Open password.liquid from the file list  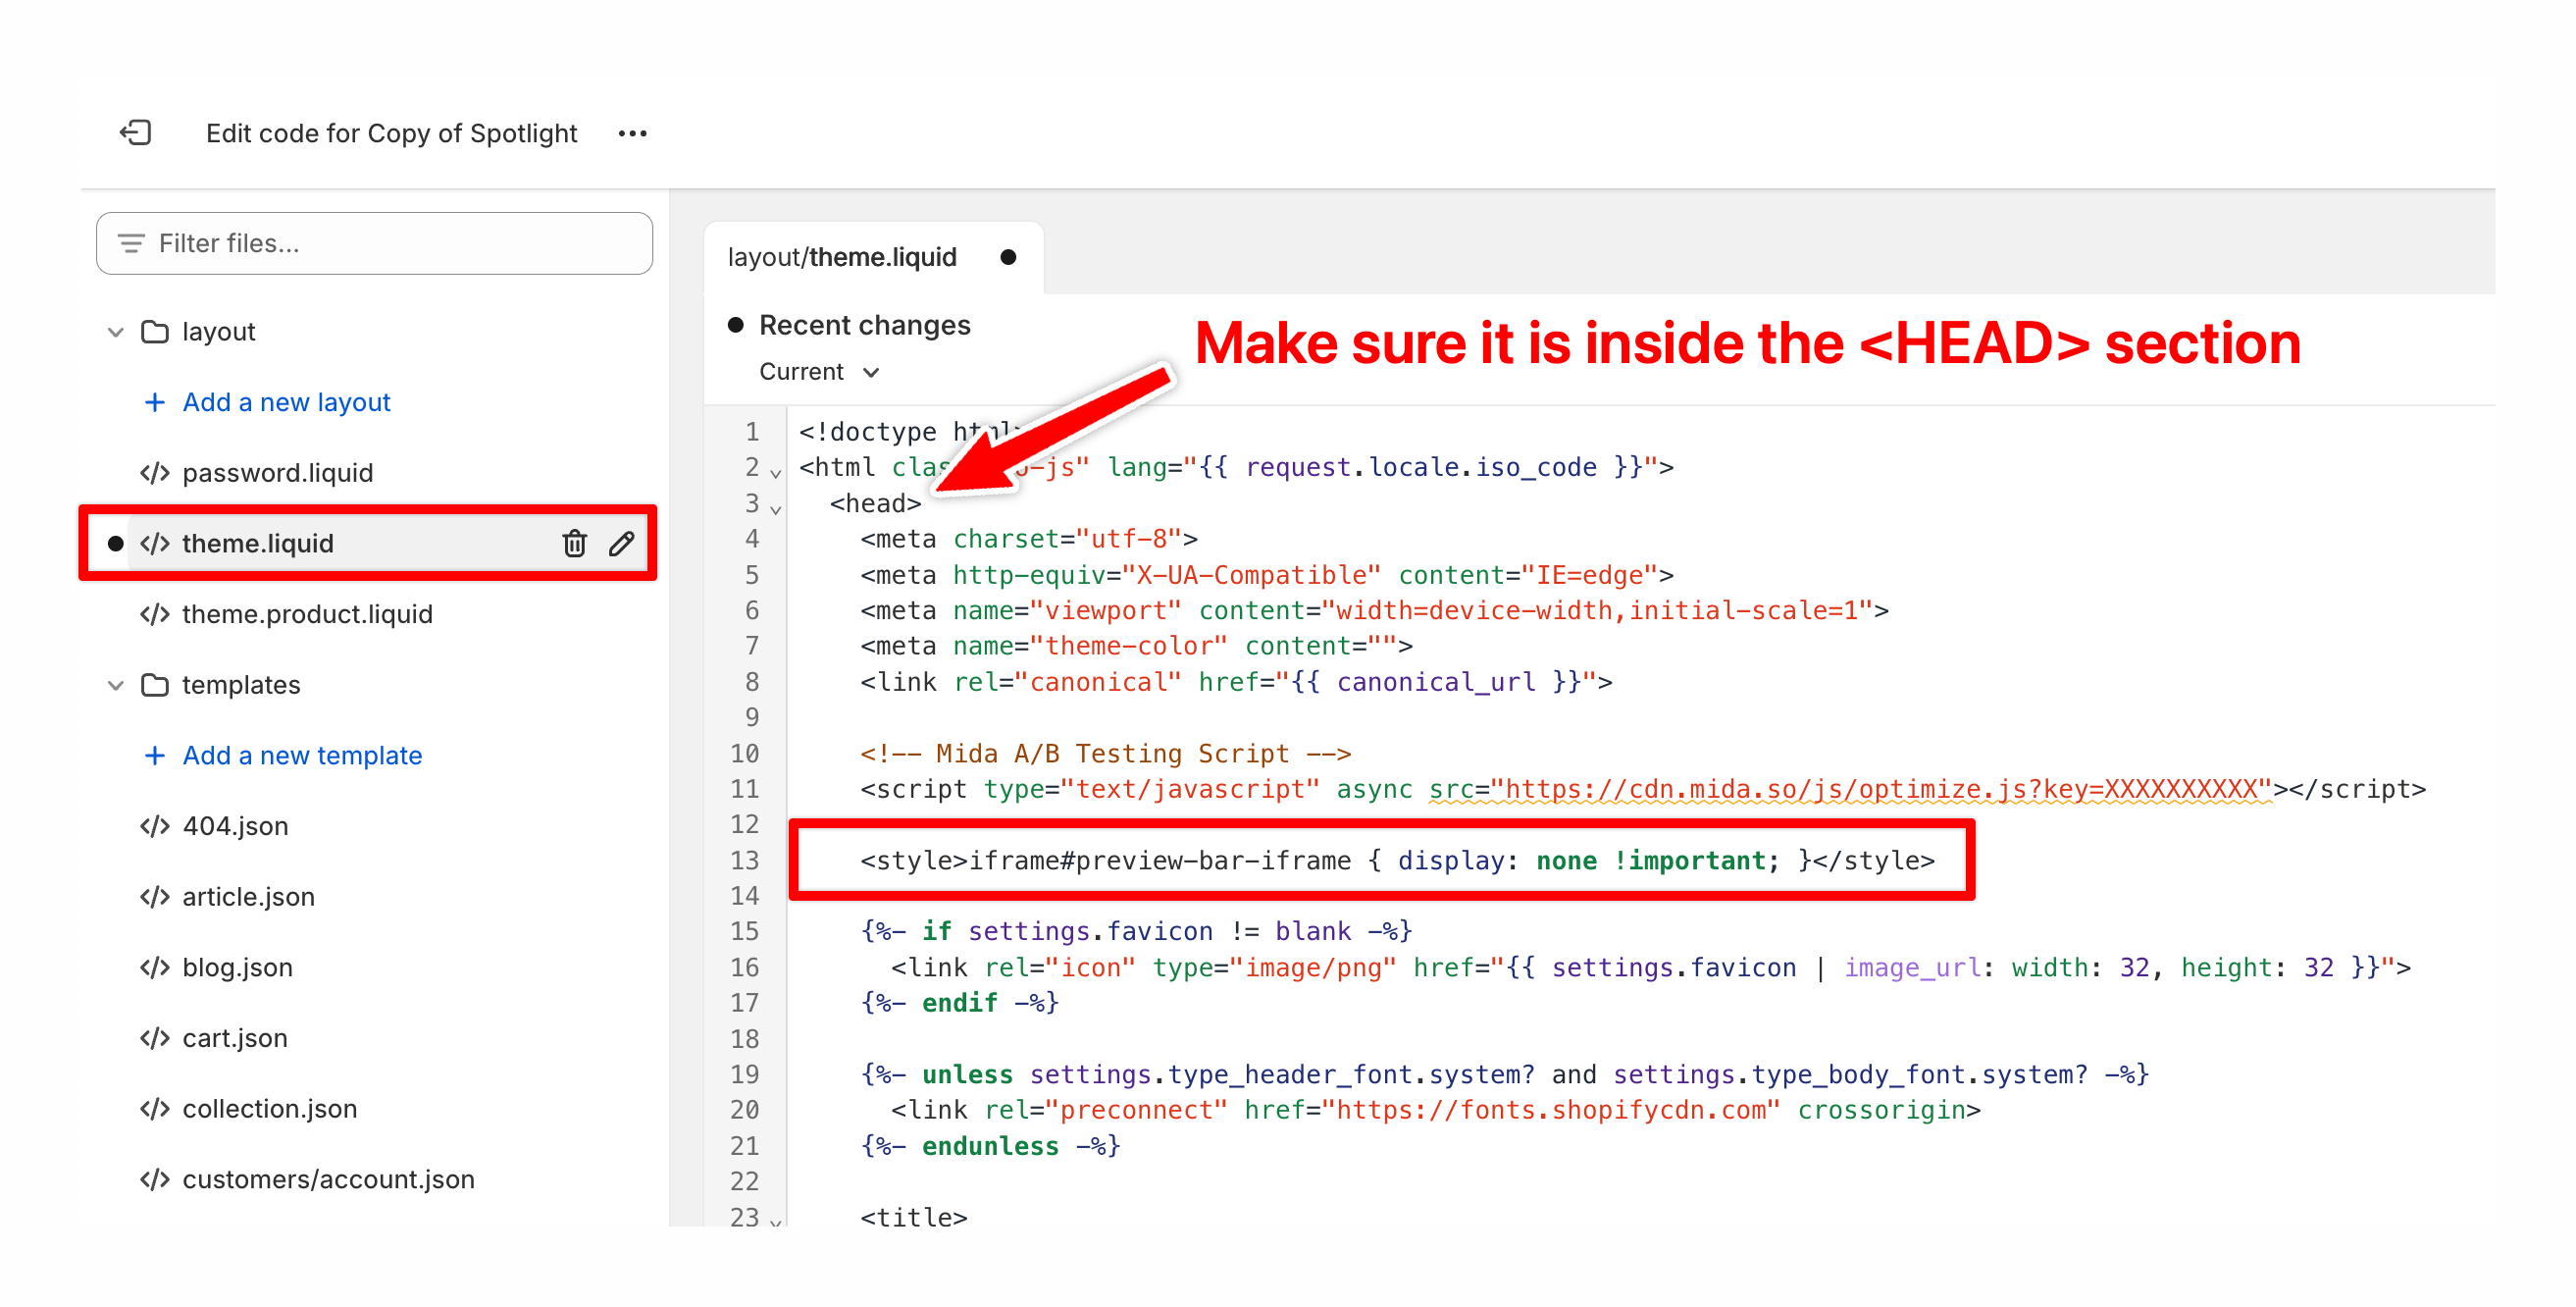click(277, 473)
